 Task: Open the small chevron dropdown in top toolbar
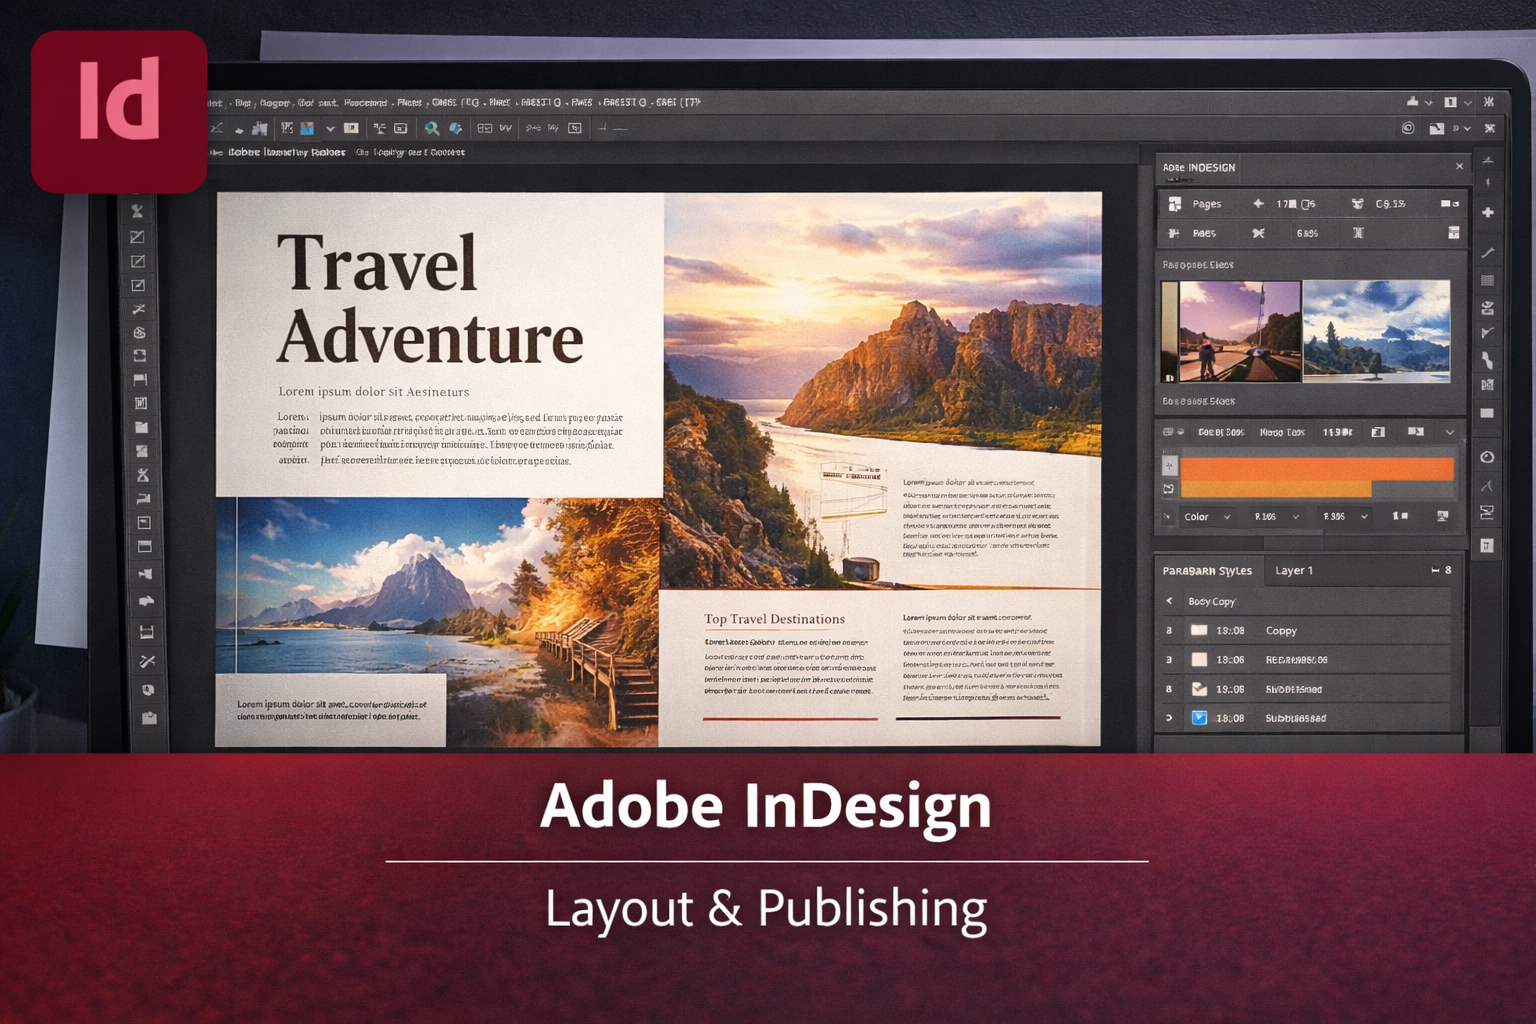[330, 129]
